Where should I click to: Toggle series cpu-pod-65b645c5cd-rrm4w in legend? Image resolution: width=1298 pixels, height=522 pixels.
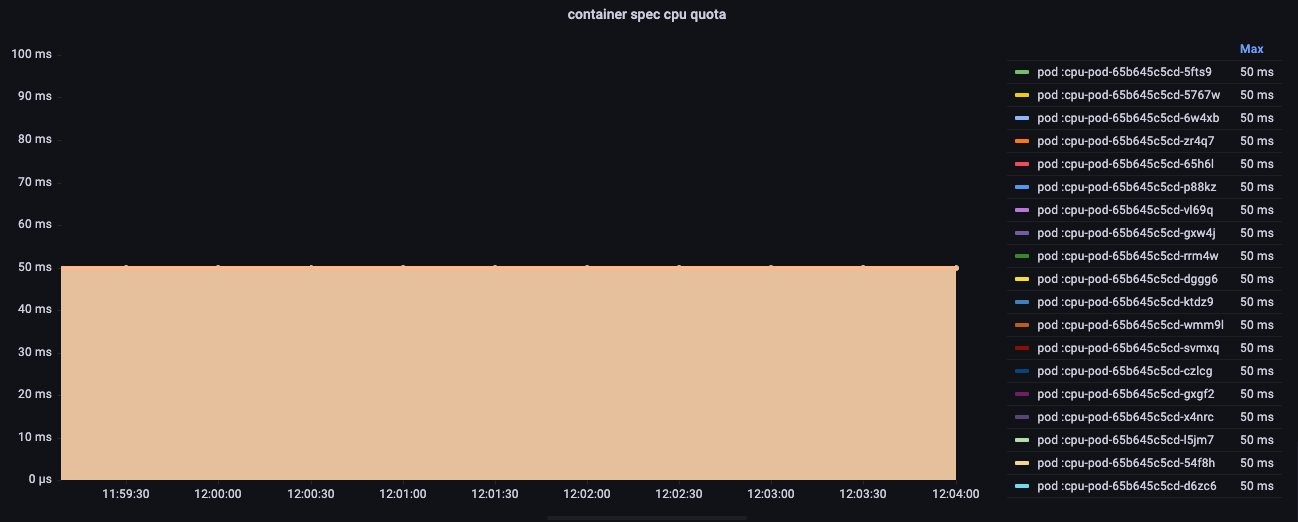coord(1128,256)
